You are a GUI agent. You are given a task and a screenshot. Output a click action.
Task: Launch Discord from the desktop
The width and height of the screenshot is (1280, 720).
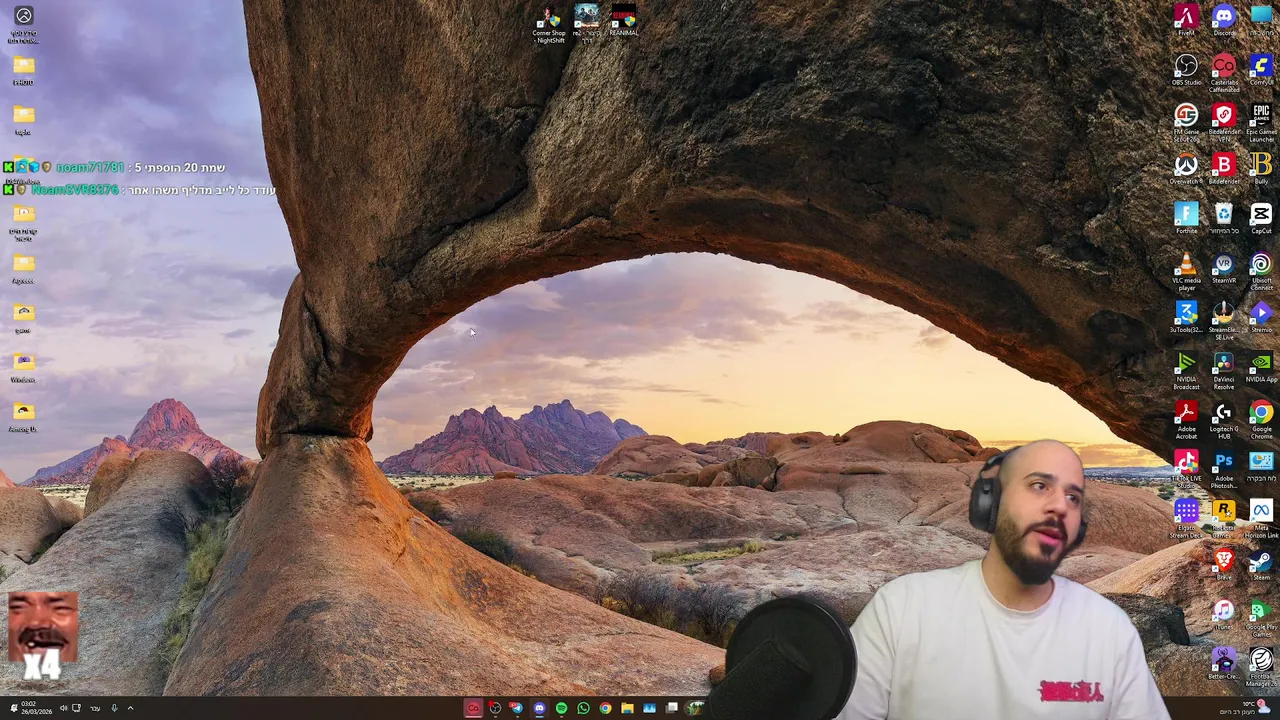point(1224,20)
